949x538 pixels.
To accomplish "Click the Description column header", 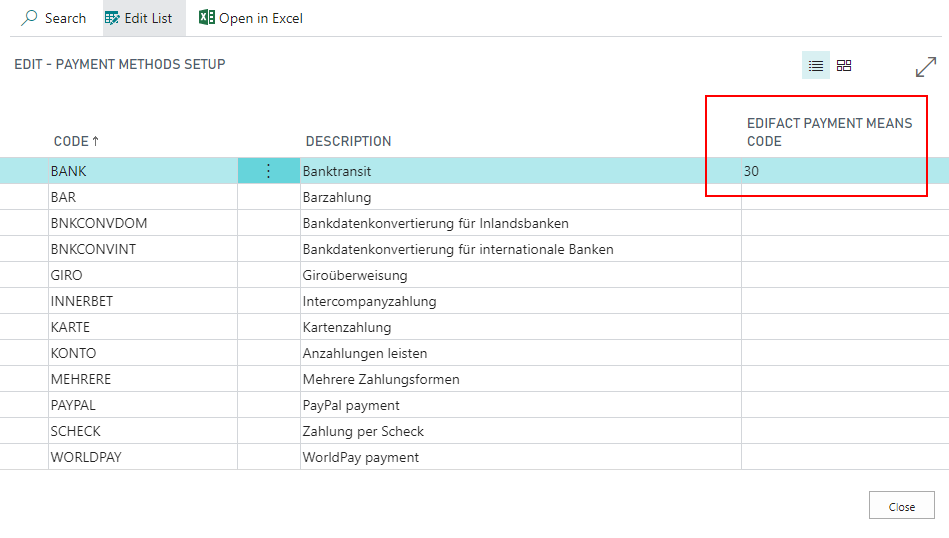I will (348, 141).
